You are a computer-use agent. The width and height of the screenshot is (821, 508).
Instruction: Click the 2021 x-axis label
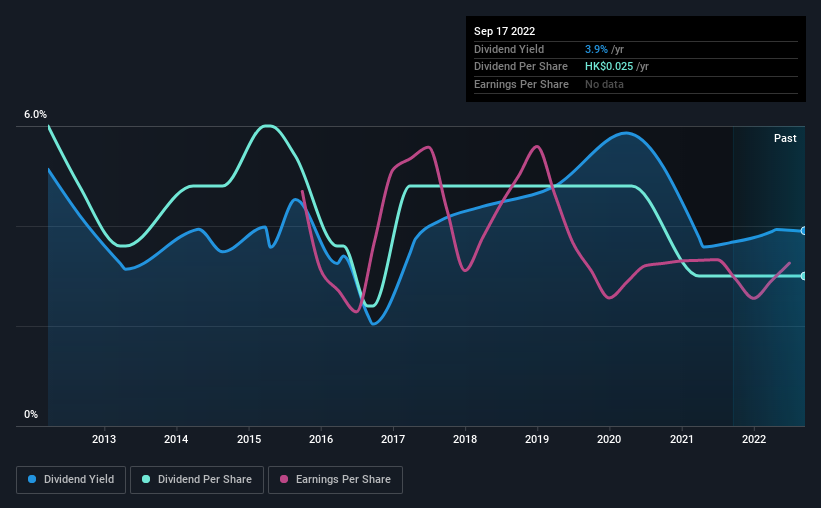pyautogui.click(x=682, y=439)
